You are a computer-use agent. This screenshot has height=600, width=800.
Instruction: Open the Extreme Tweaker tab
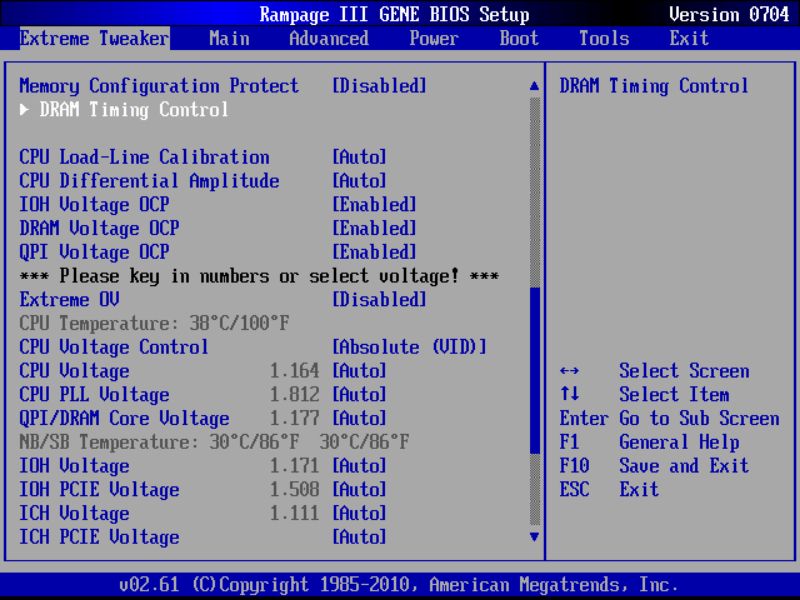pyautogui.click(x=94, y=38)
